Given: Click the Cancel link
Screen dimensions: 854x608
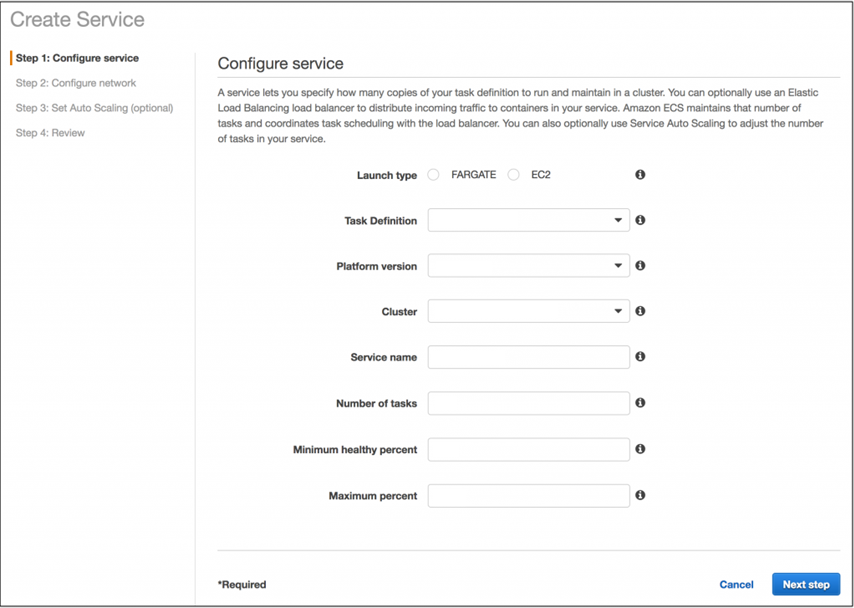Looking at the screenshot, I should [736, 585].
